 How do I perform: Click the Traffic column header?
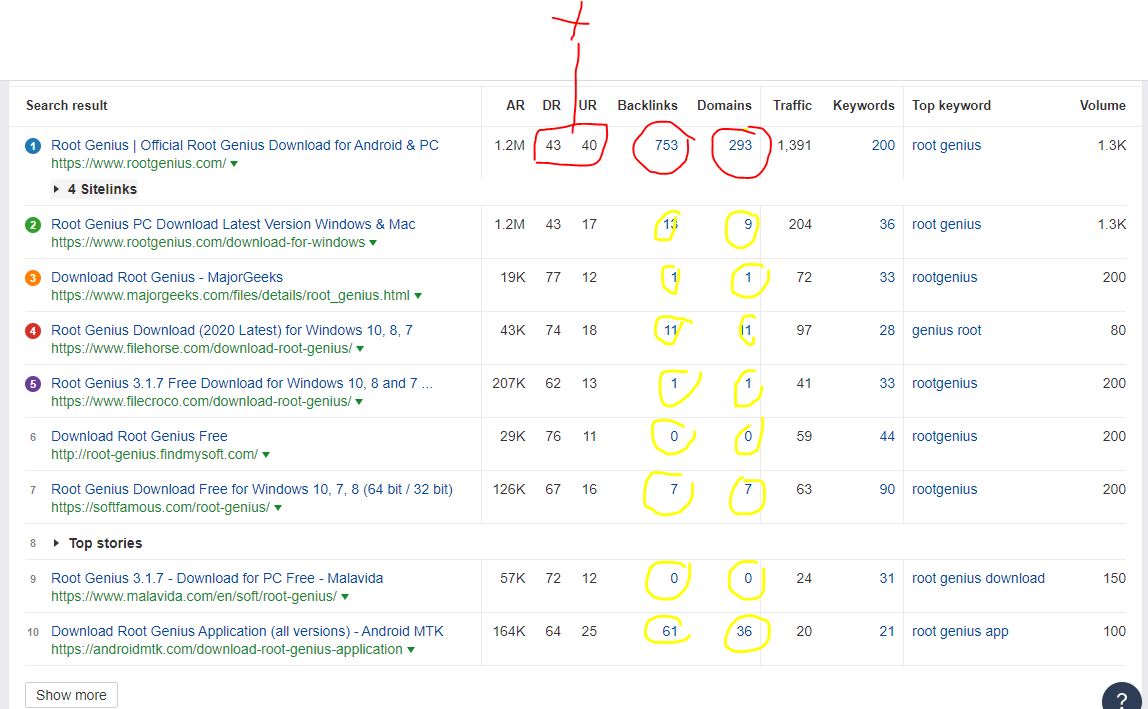coord(792,105)
